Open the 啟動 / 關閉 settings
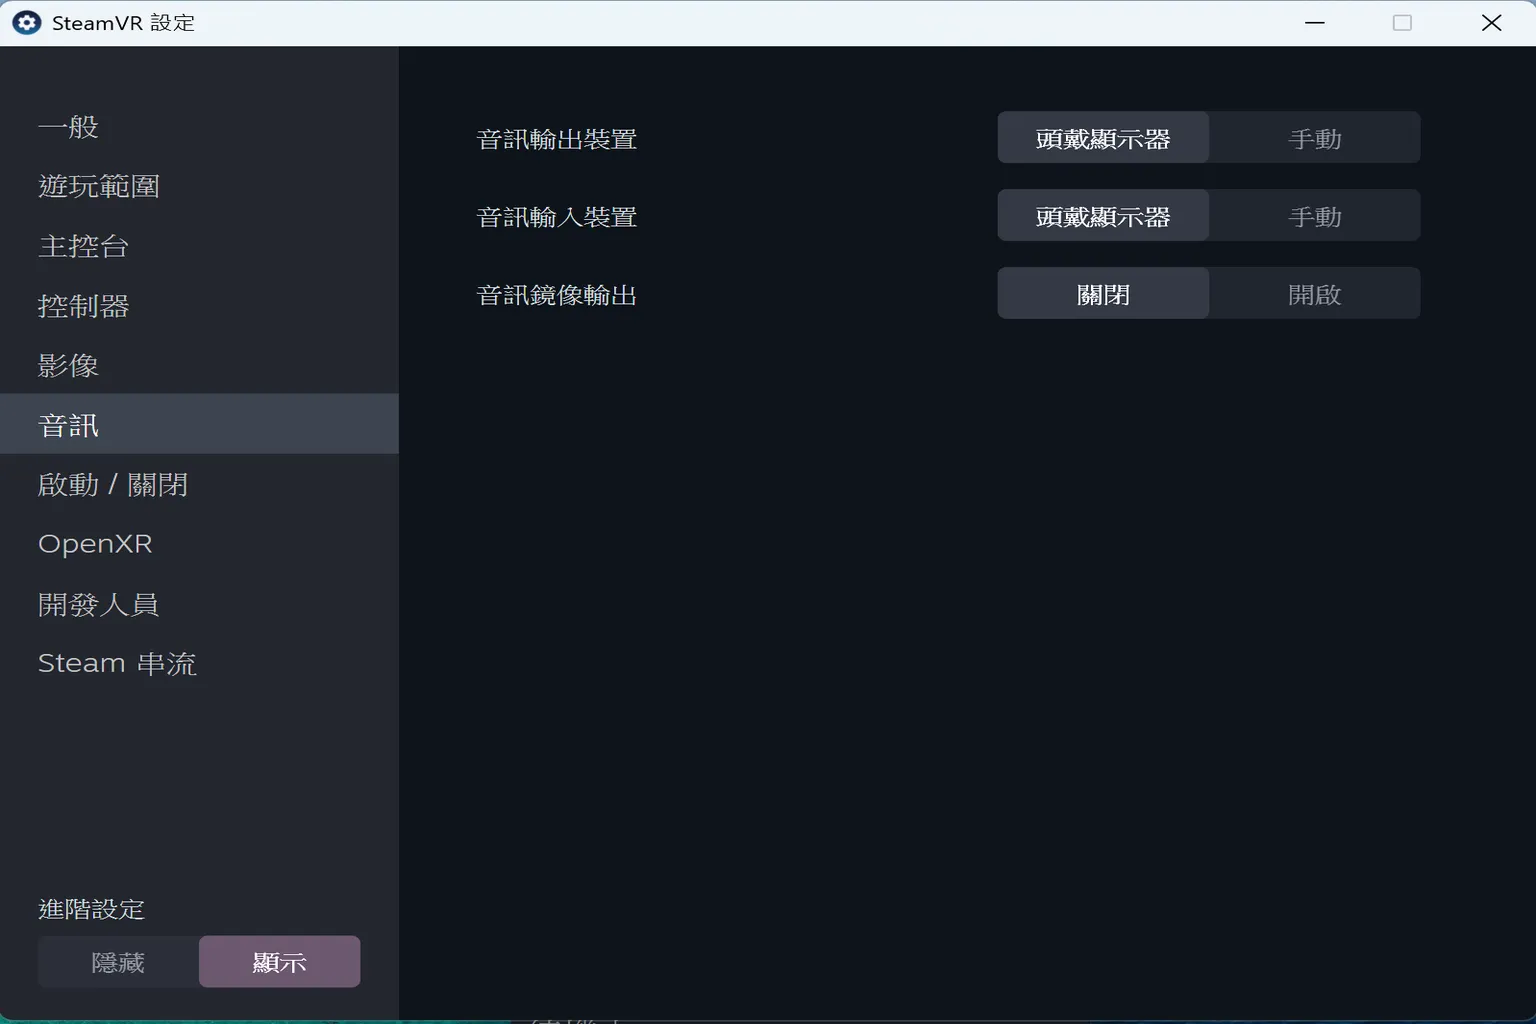The height and width of the screenshot is (1024, 1536). [x=113, y=484]
